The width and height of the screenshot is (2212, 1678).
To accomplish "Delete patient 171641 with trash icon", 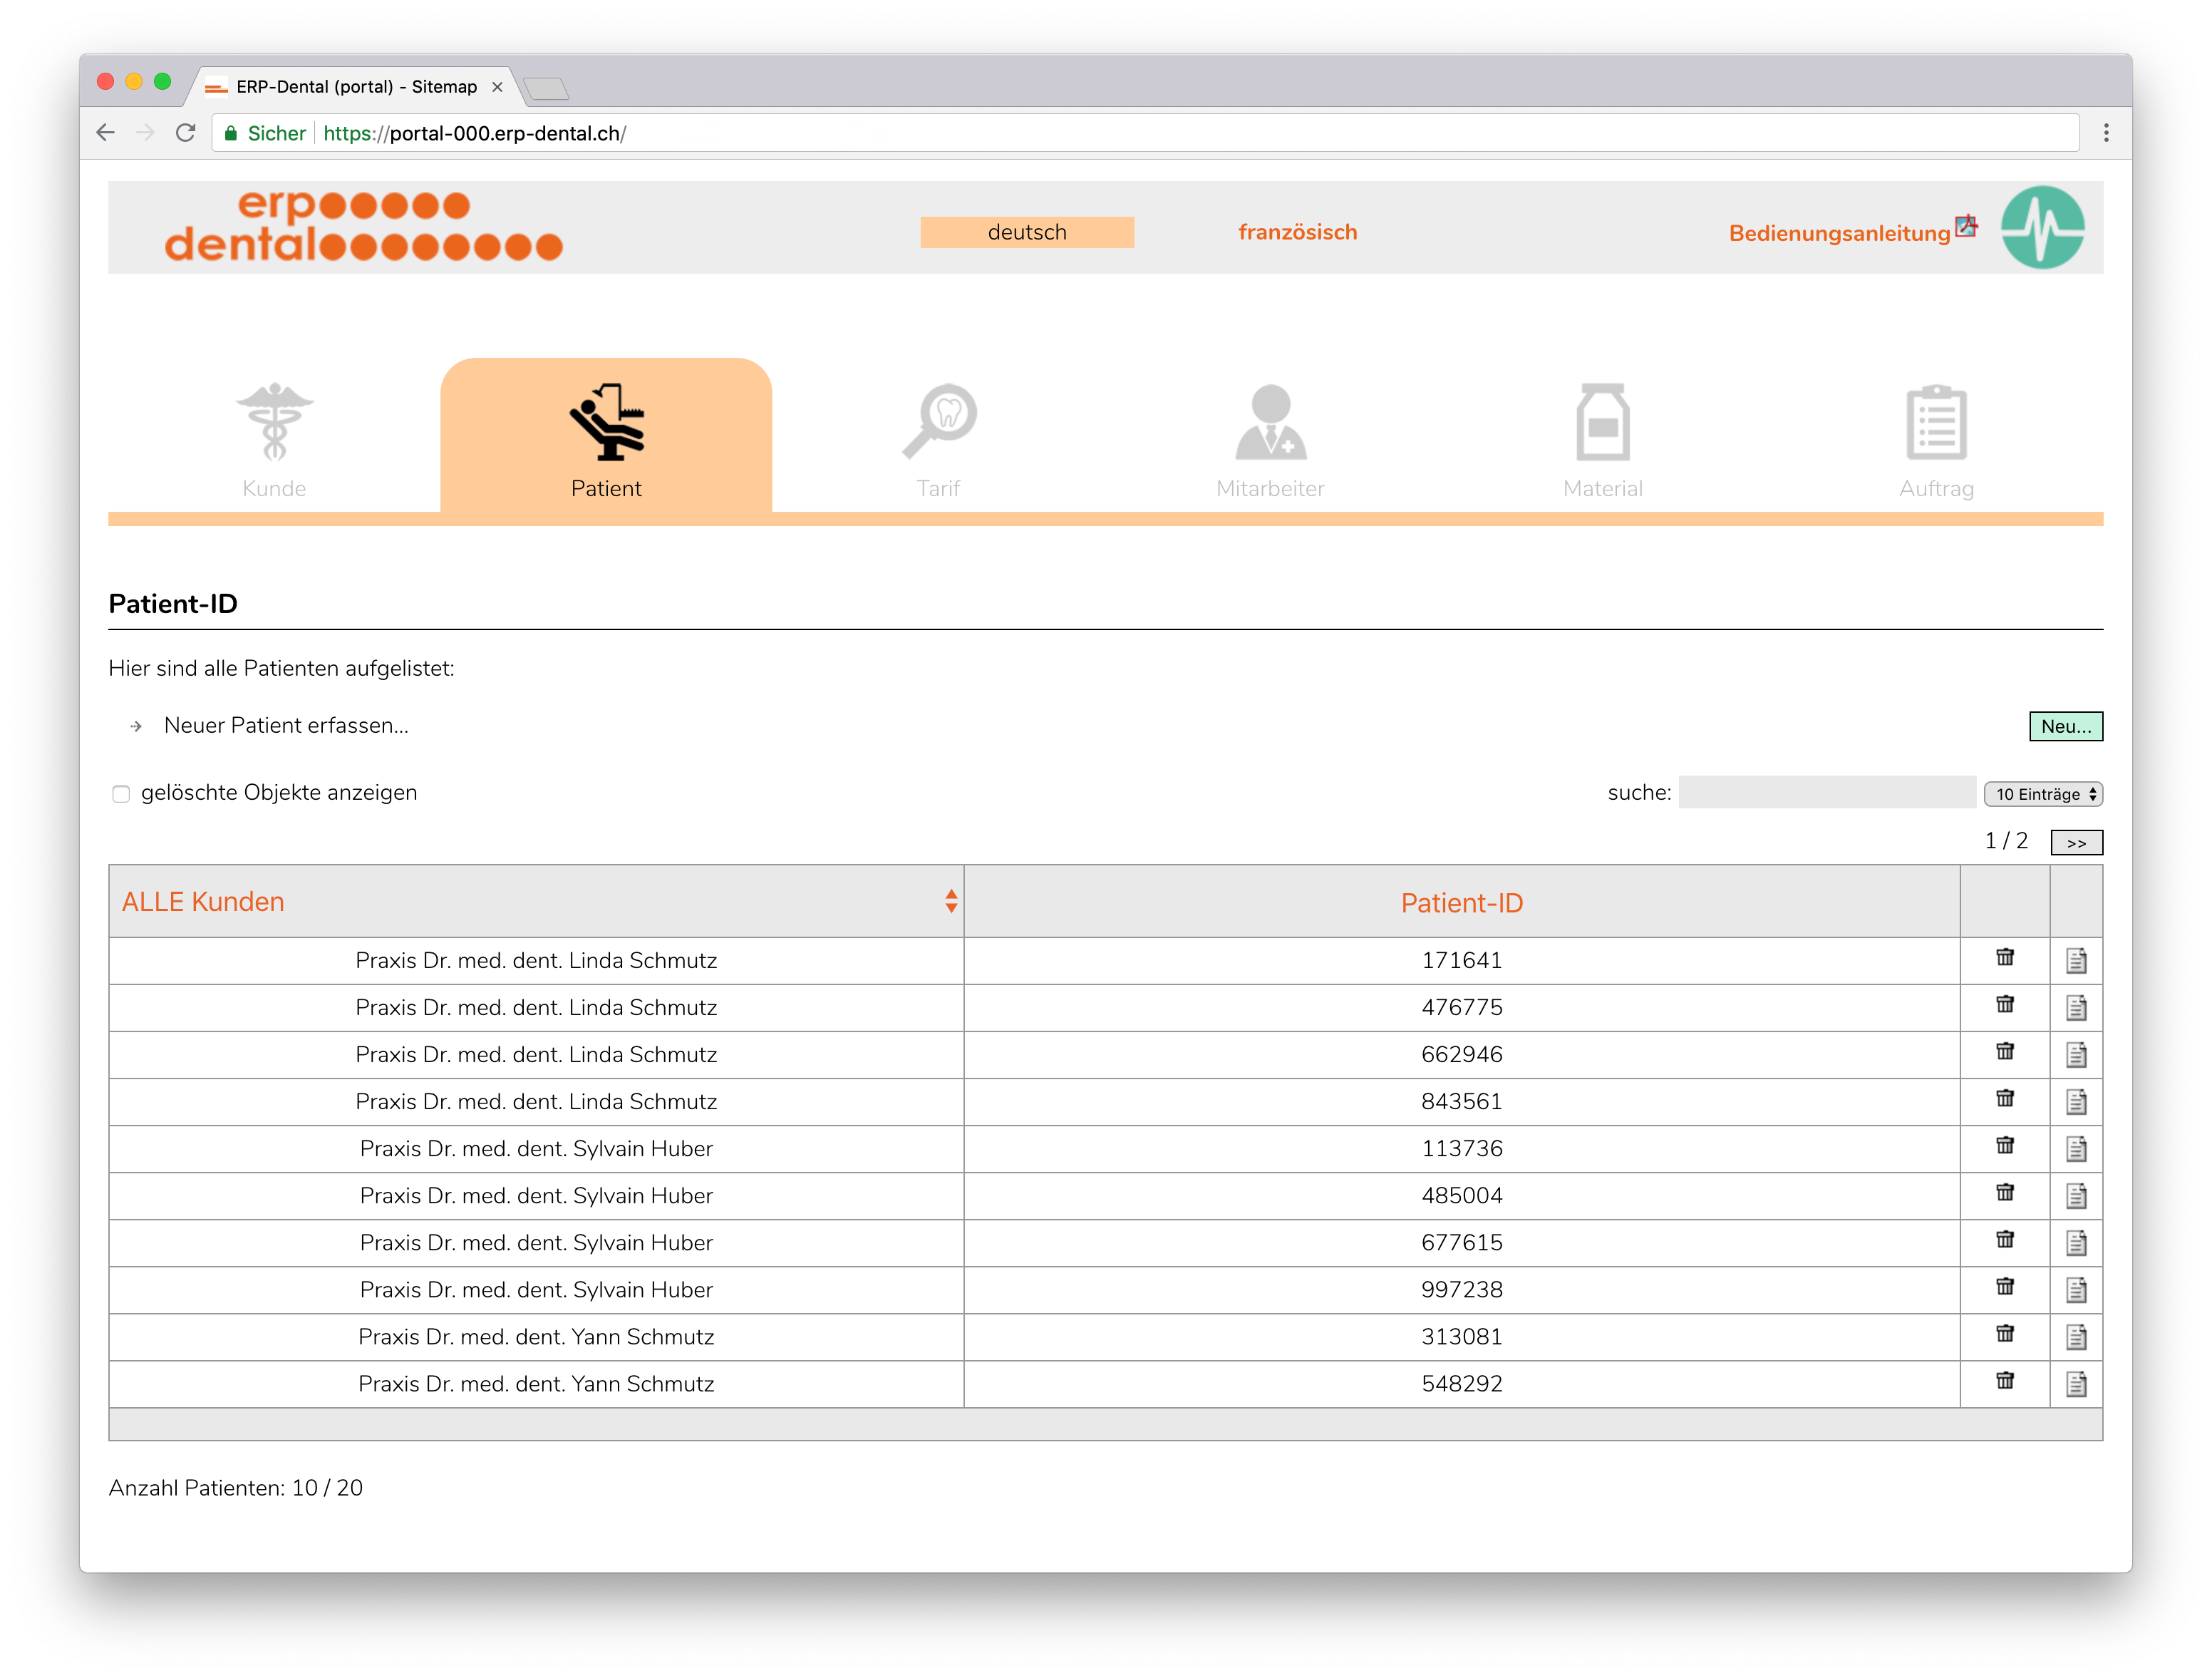I will 2004,957.
